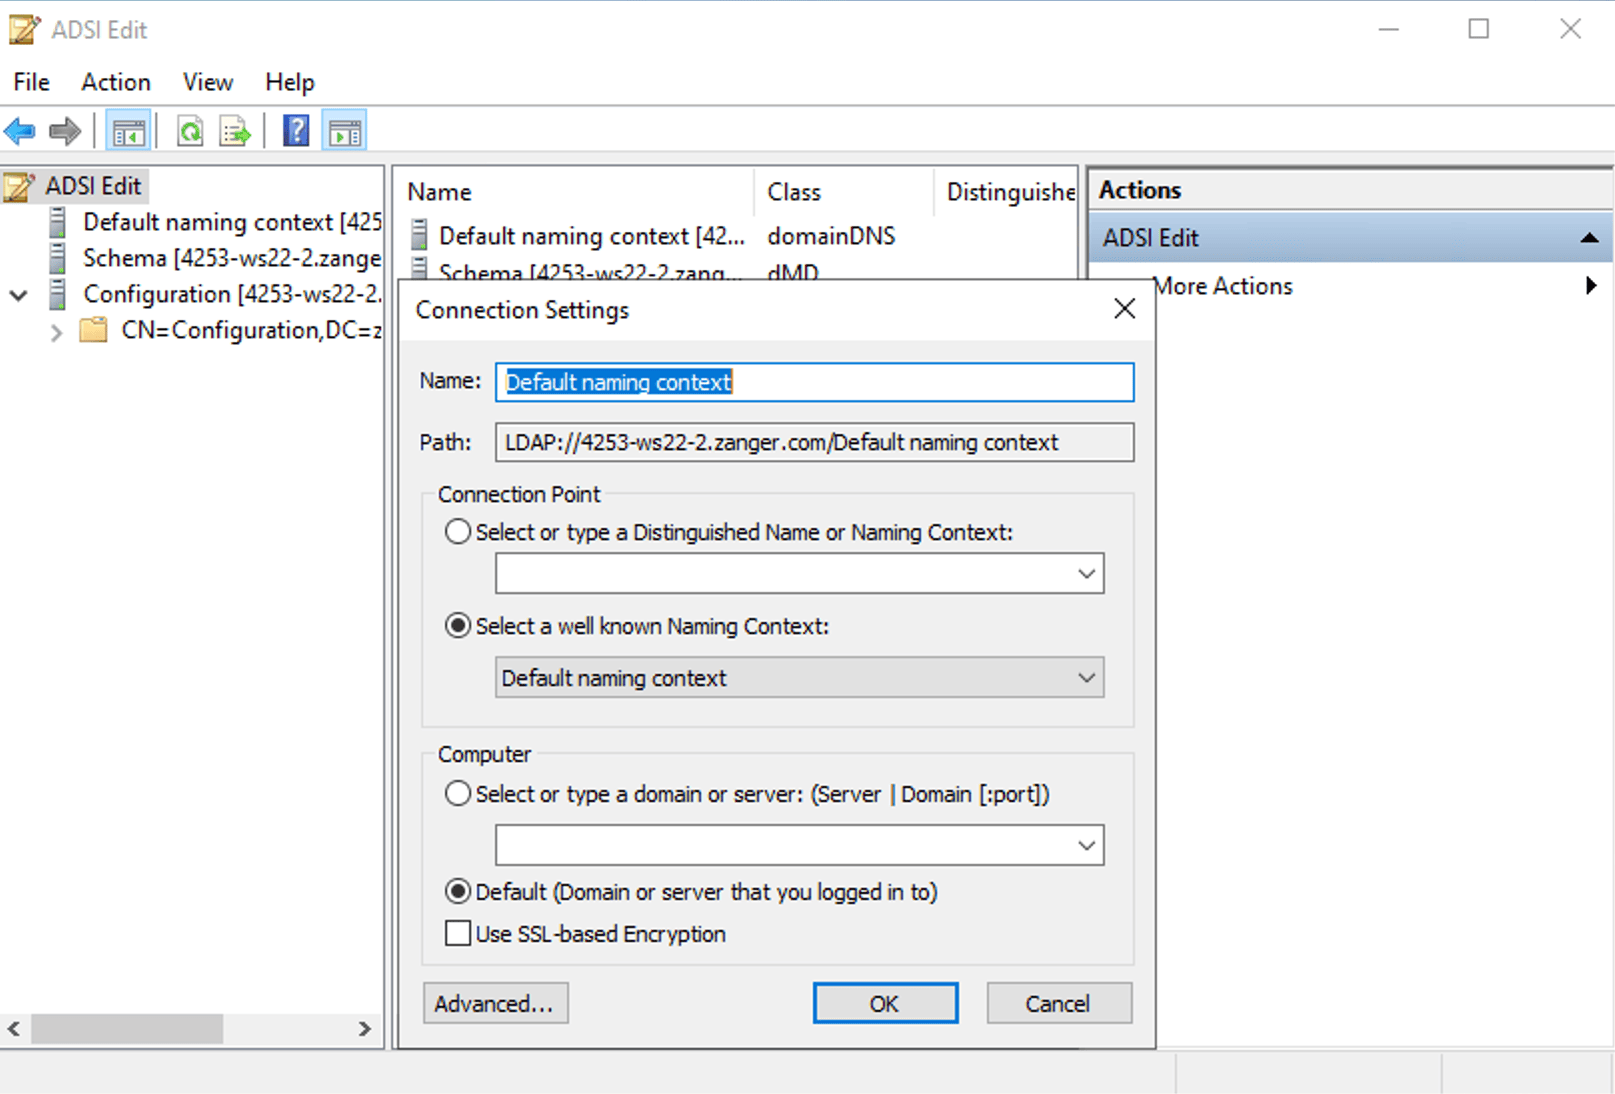Select the Default domain or server radio
Screen dimensions: 1615x1094
pos(457,891)
